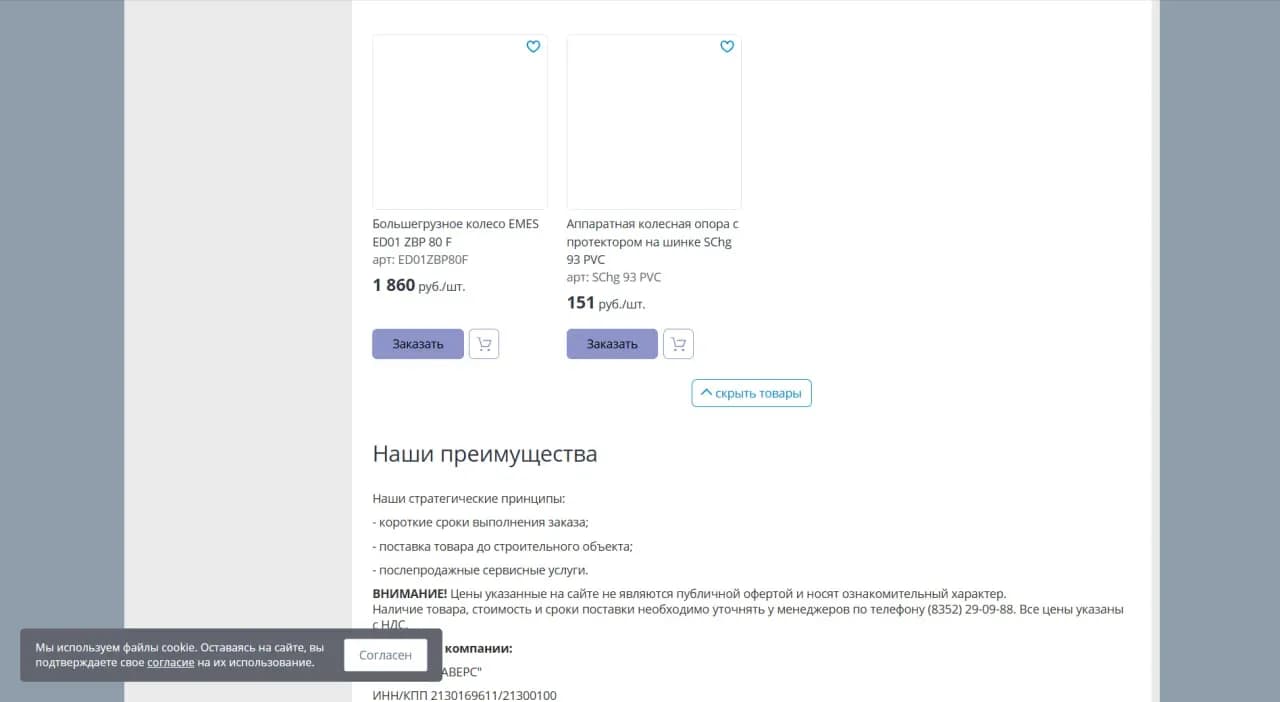The height and width of the screenshot is (702, 1280).
Task: Accept cookies by pressing Согласен
Action: [x=385, y=654]
